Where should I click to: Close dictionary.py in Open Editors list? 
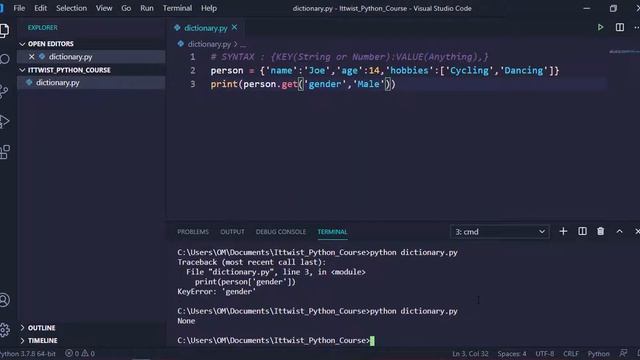tap(31, 57)
